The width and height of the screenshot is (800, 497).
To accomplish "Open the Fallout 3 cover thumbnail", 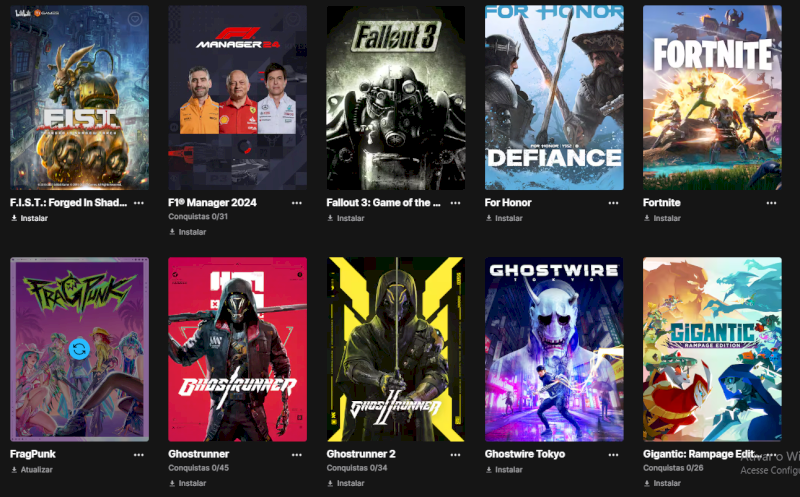I will pyautogui.click(x=396, y=97).
